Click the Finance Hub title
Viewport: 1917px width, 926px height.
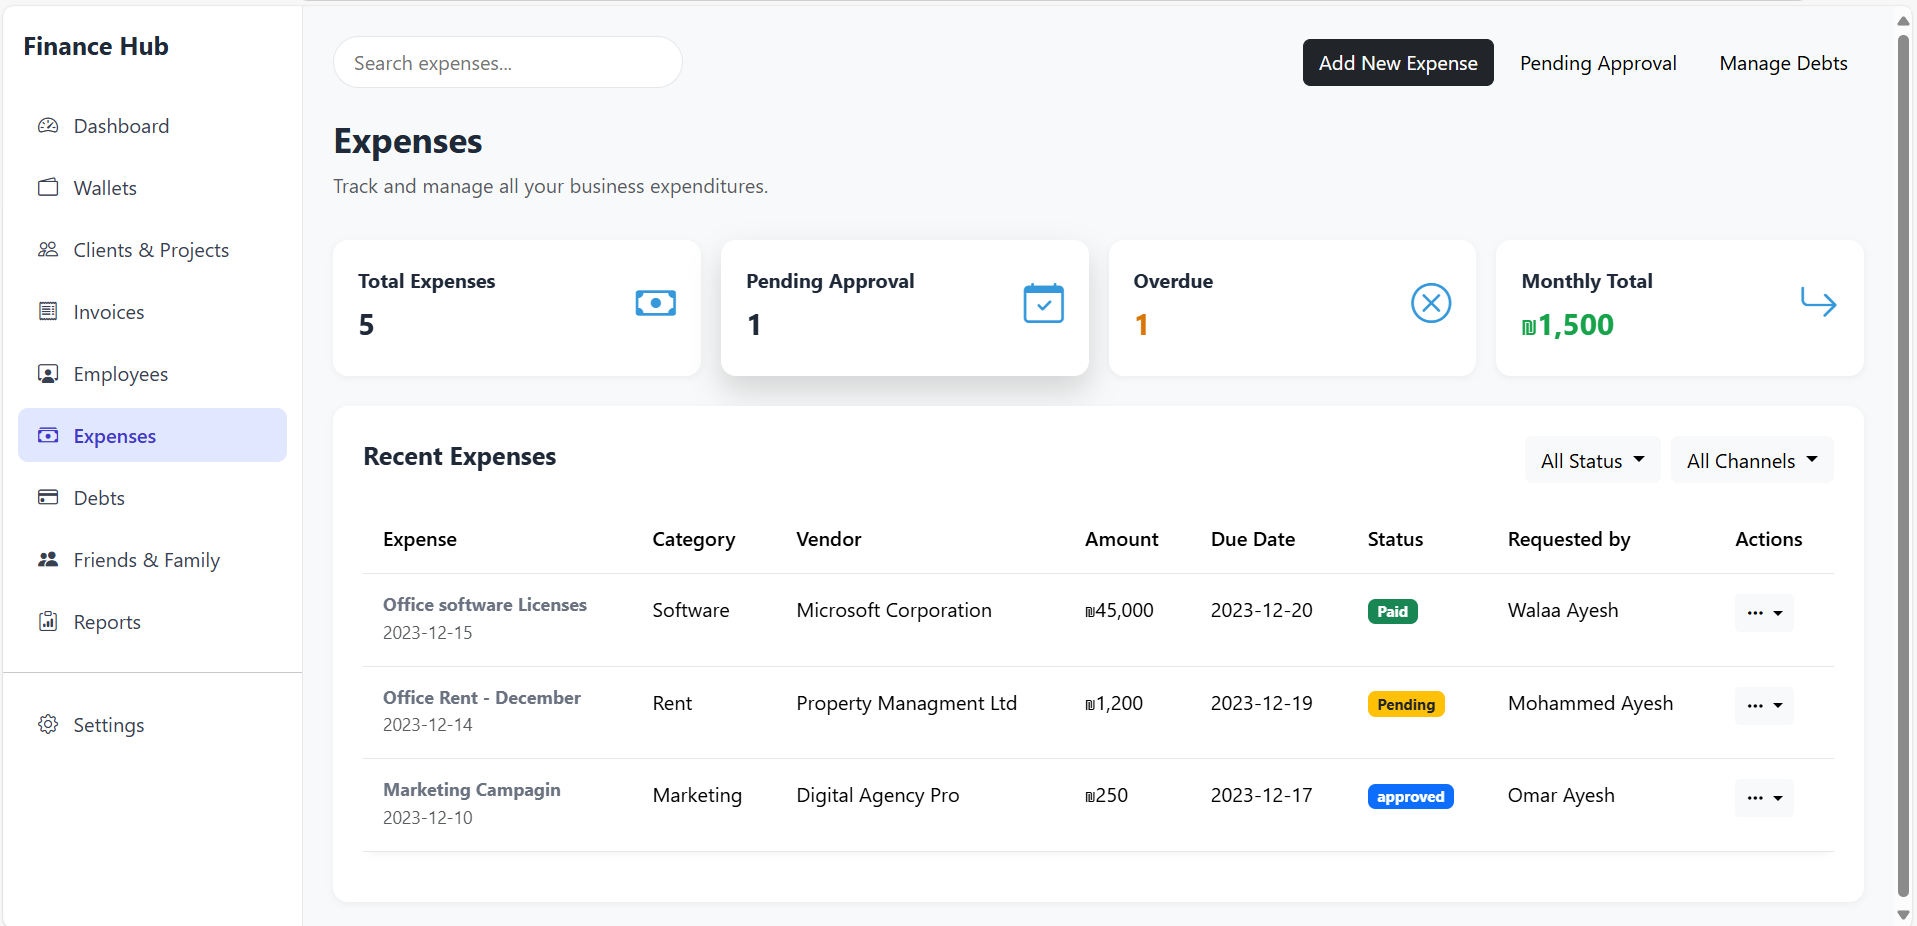[x=96, y=47]
